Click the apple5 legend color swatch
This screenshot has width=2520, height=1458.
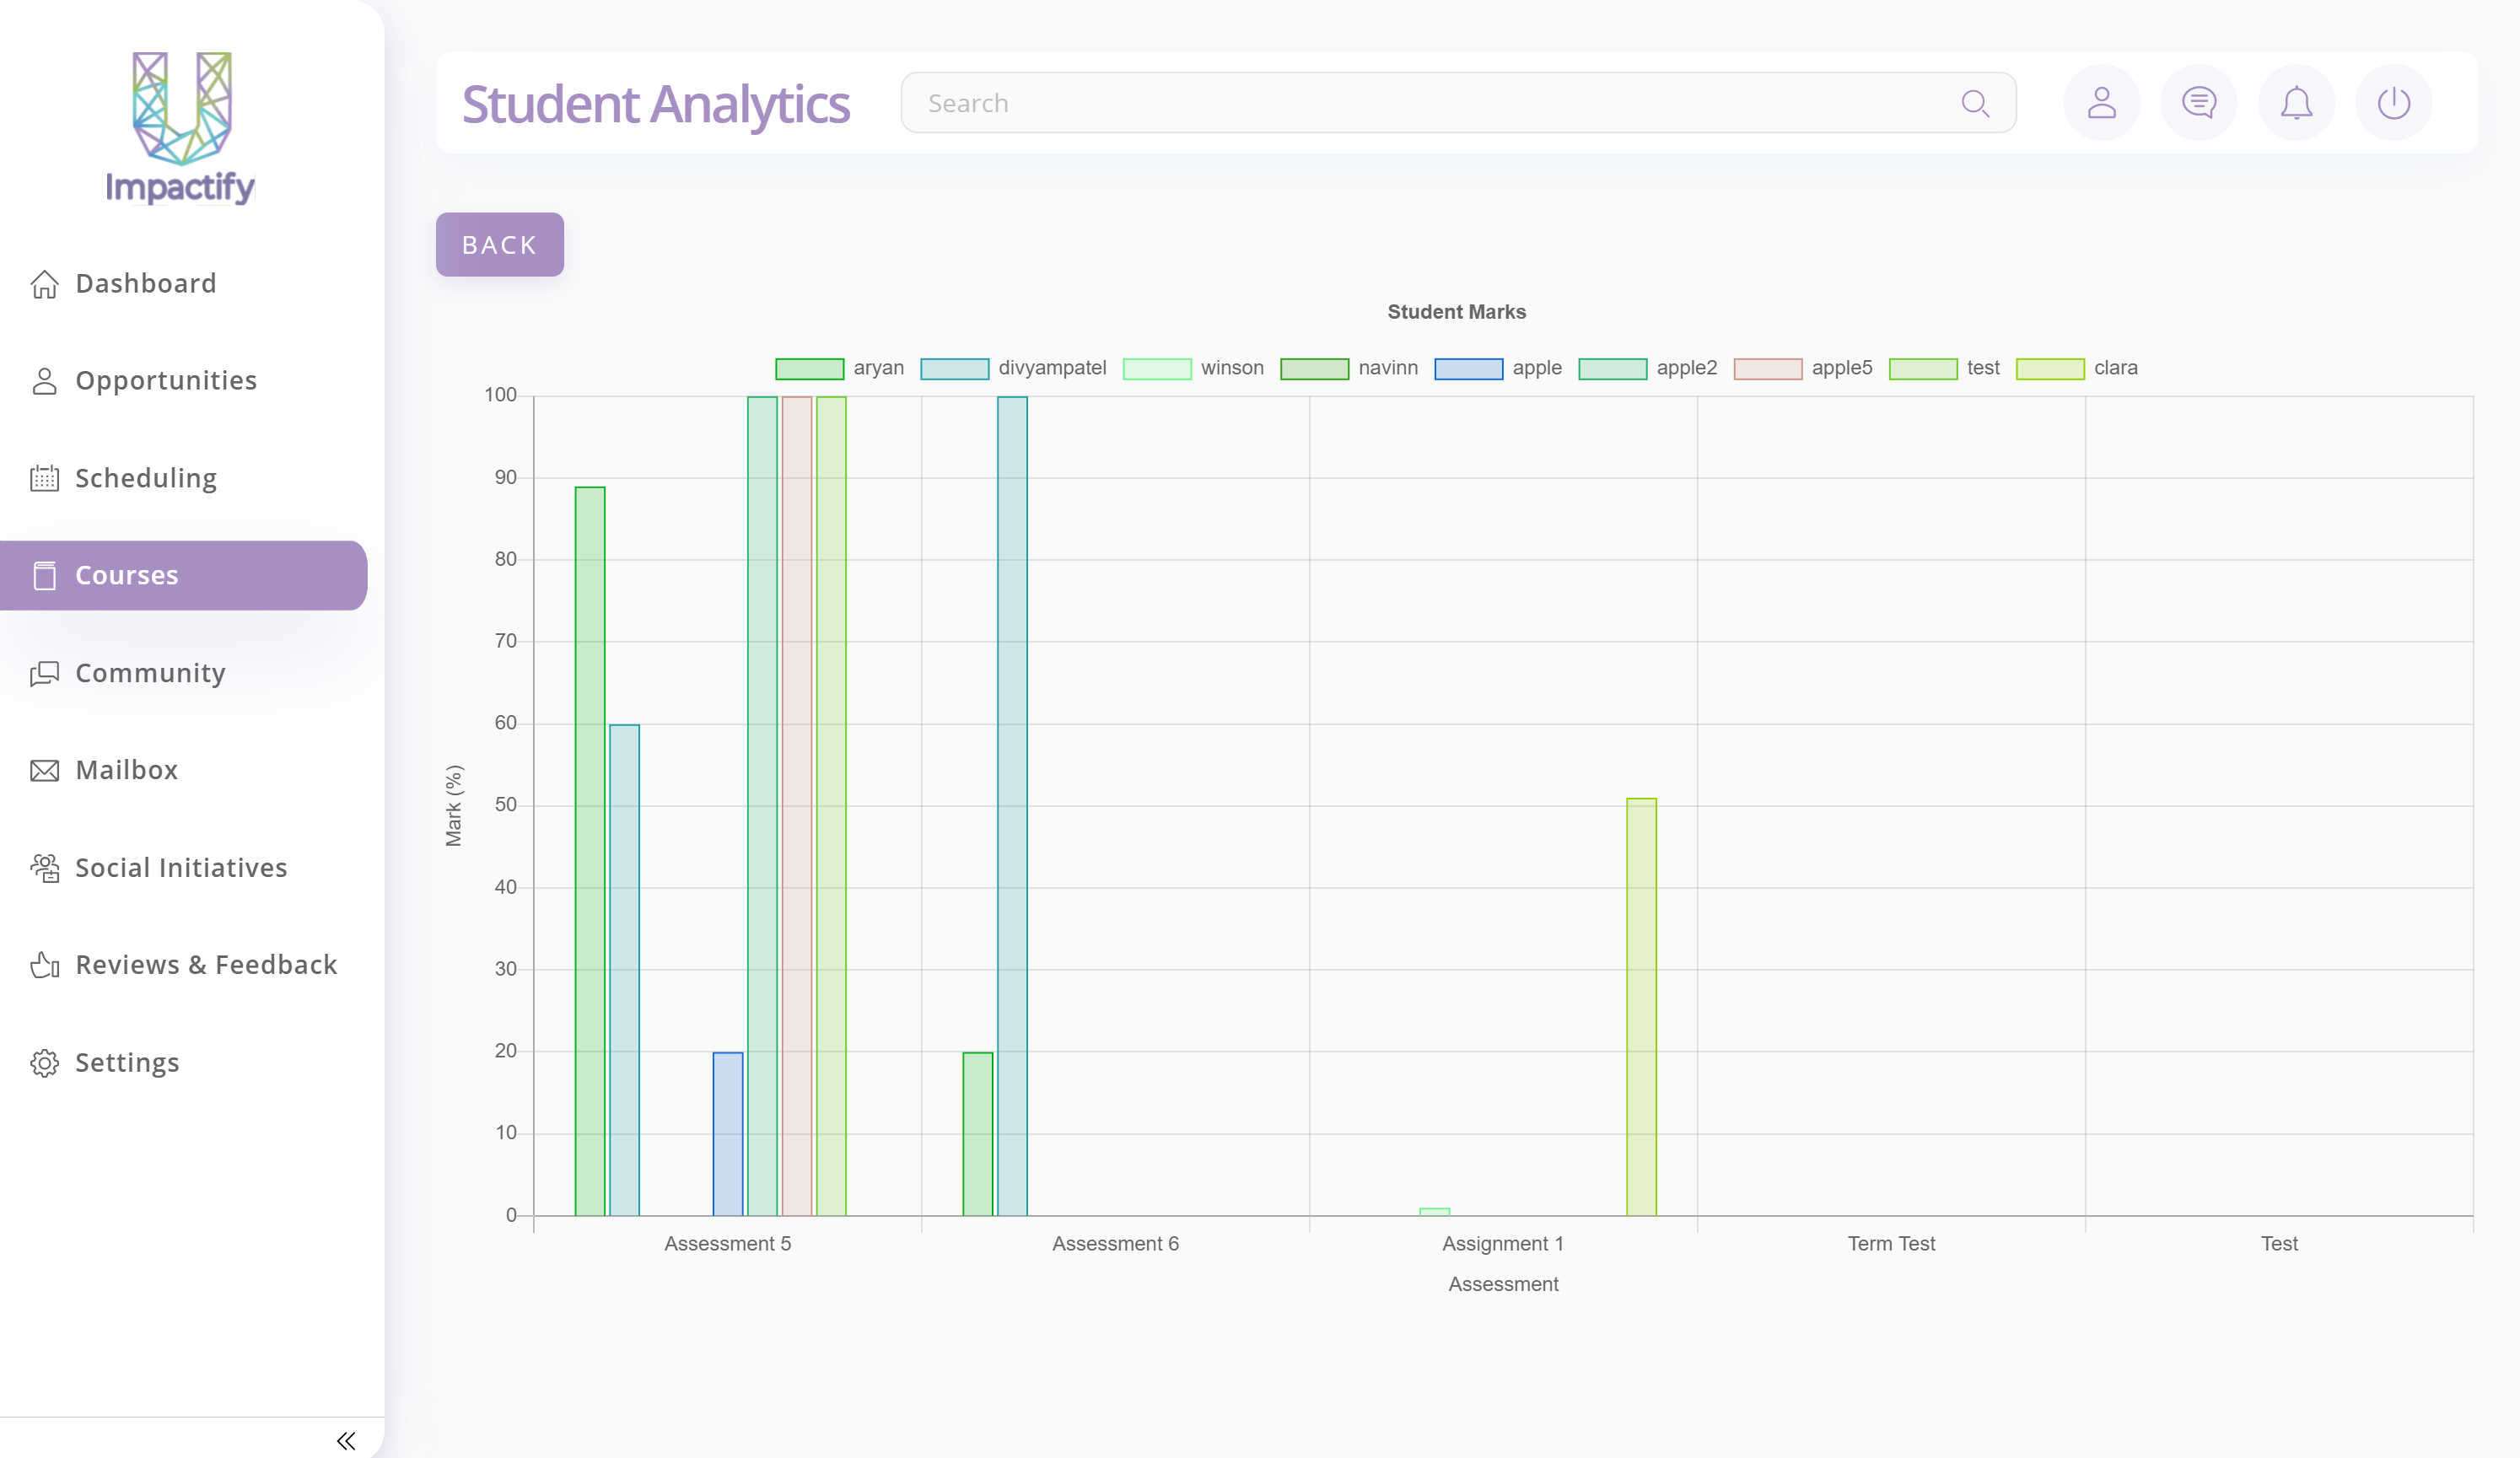[x=1767, y=368]
